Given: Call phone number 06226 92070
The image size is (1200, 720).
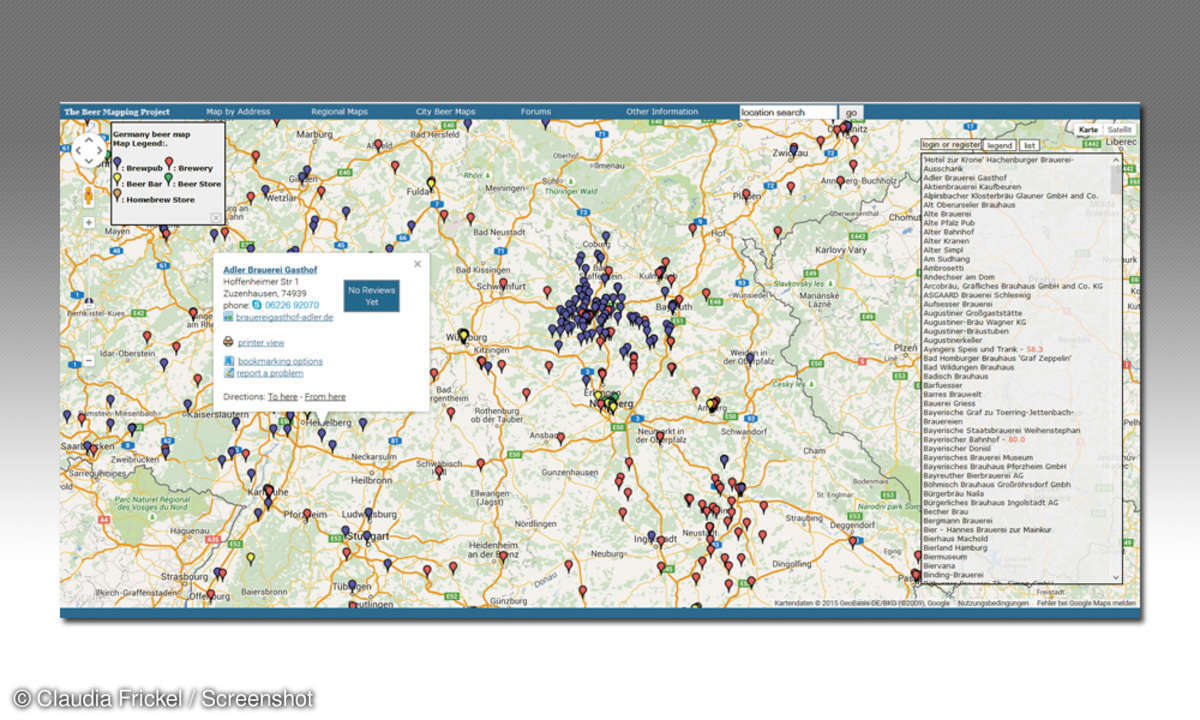Looking at the screenshot, I should [x=290, y=305].
